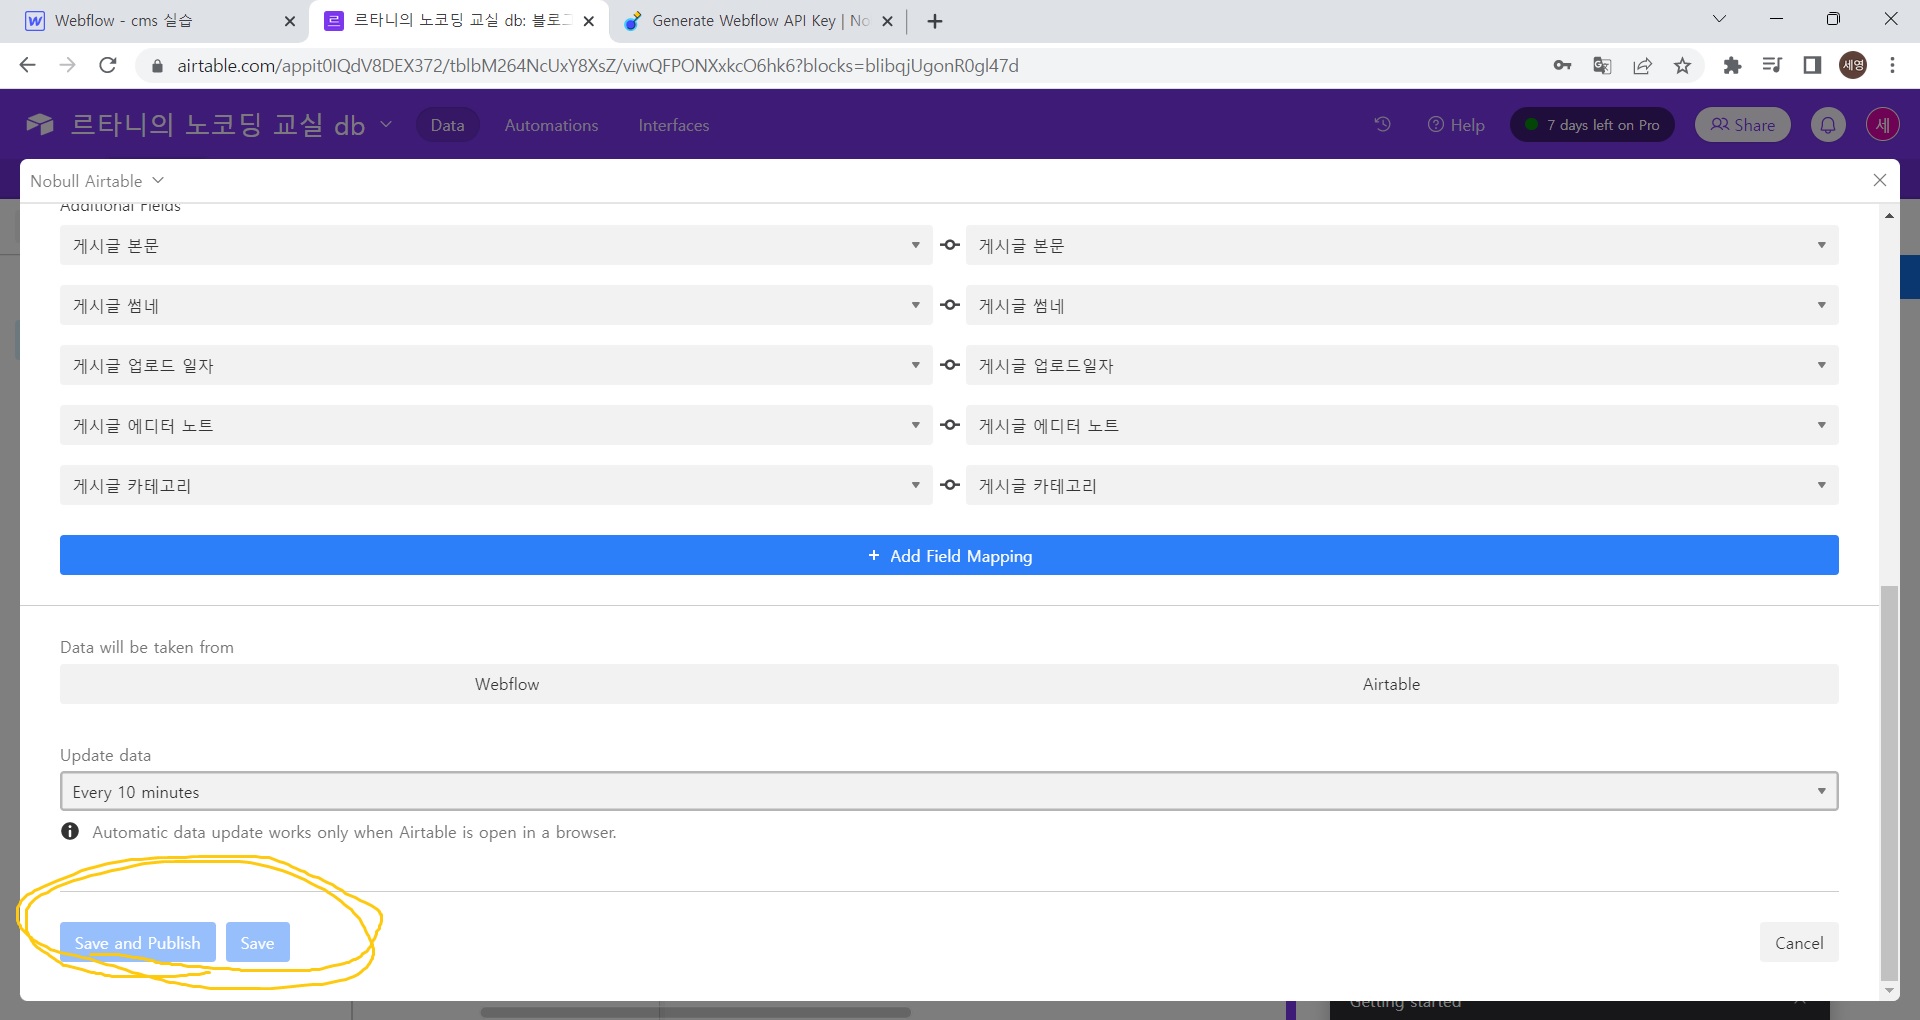
Task: Click sync link icon for 게시글 본문 row
Action: 950,245
